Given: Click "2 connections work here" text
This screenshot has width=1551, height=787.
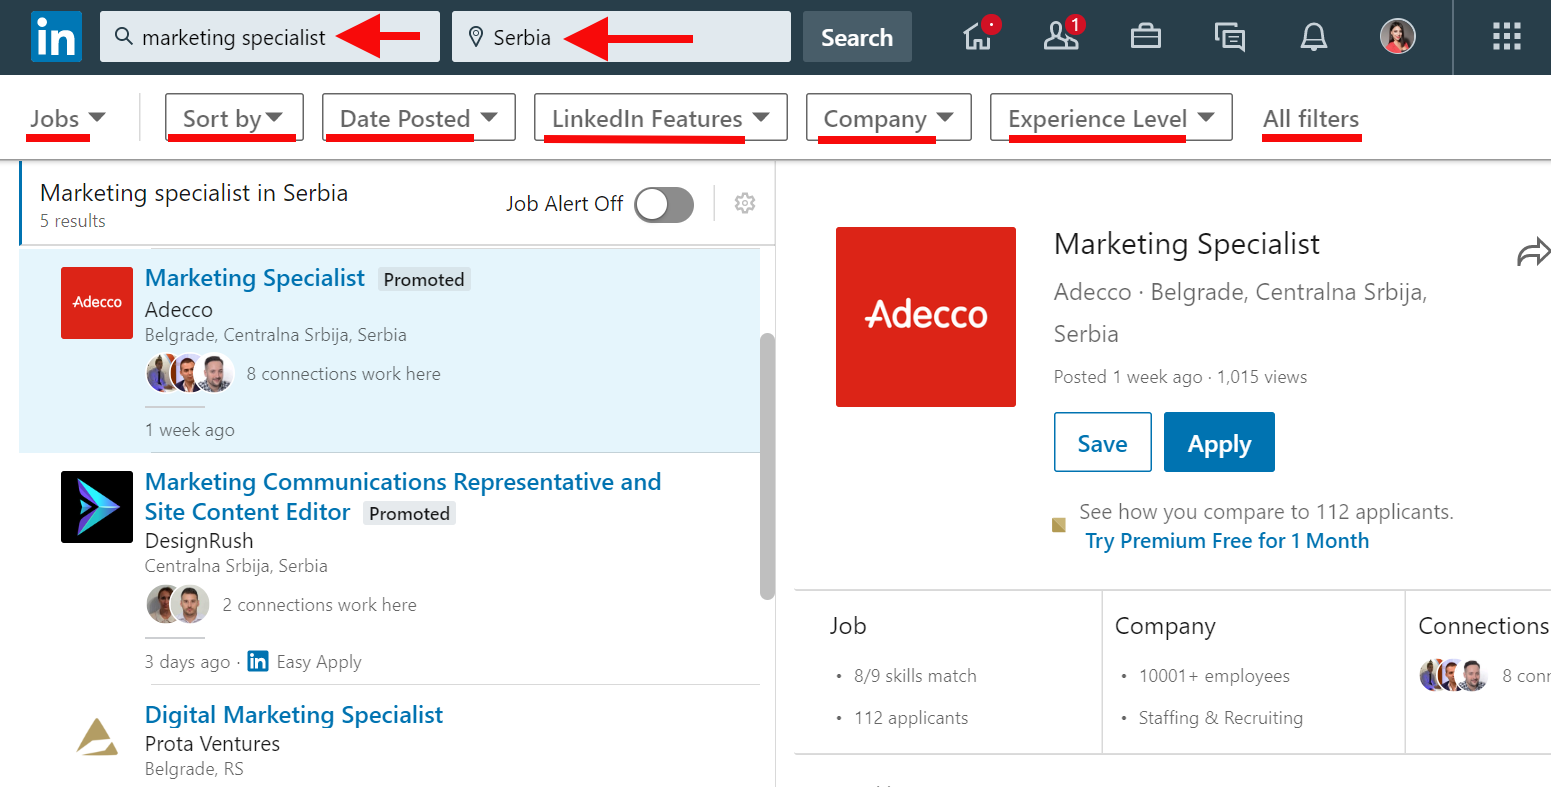Looking at the screenshot, I should click(x=320, y=605).
